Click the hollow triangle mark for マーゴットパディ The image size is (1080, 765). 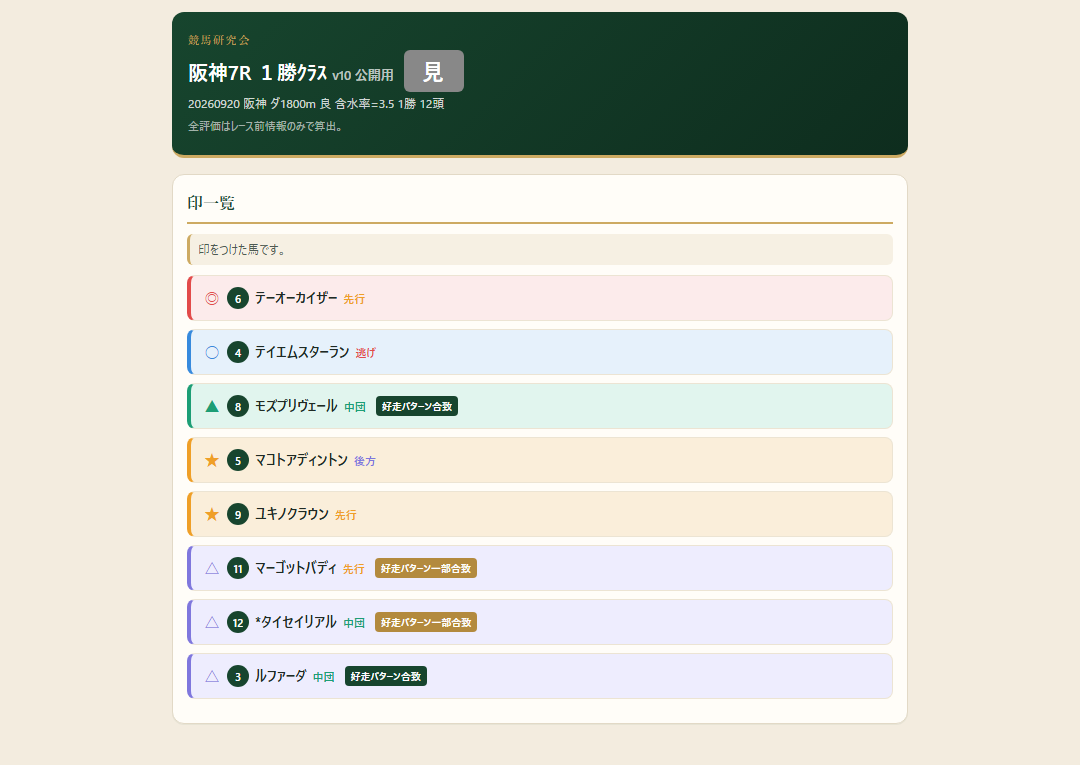212,568
